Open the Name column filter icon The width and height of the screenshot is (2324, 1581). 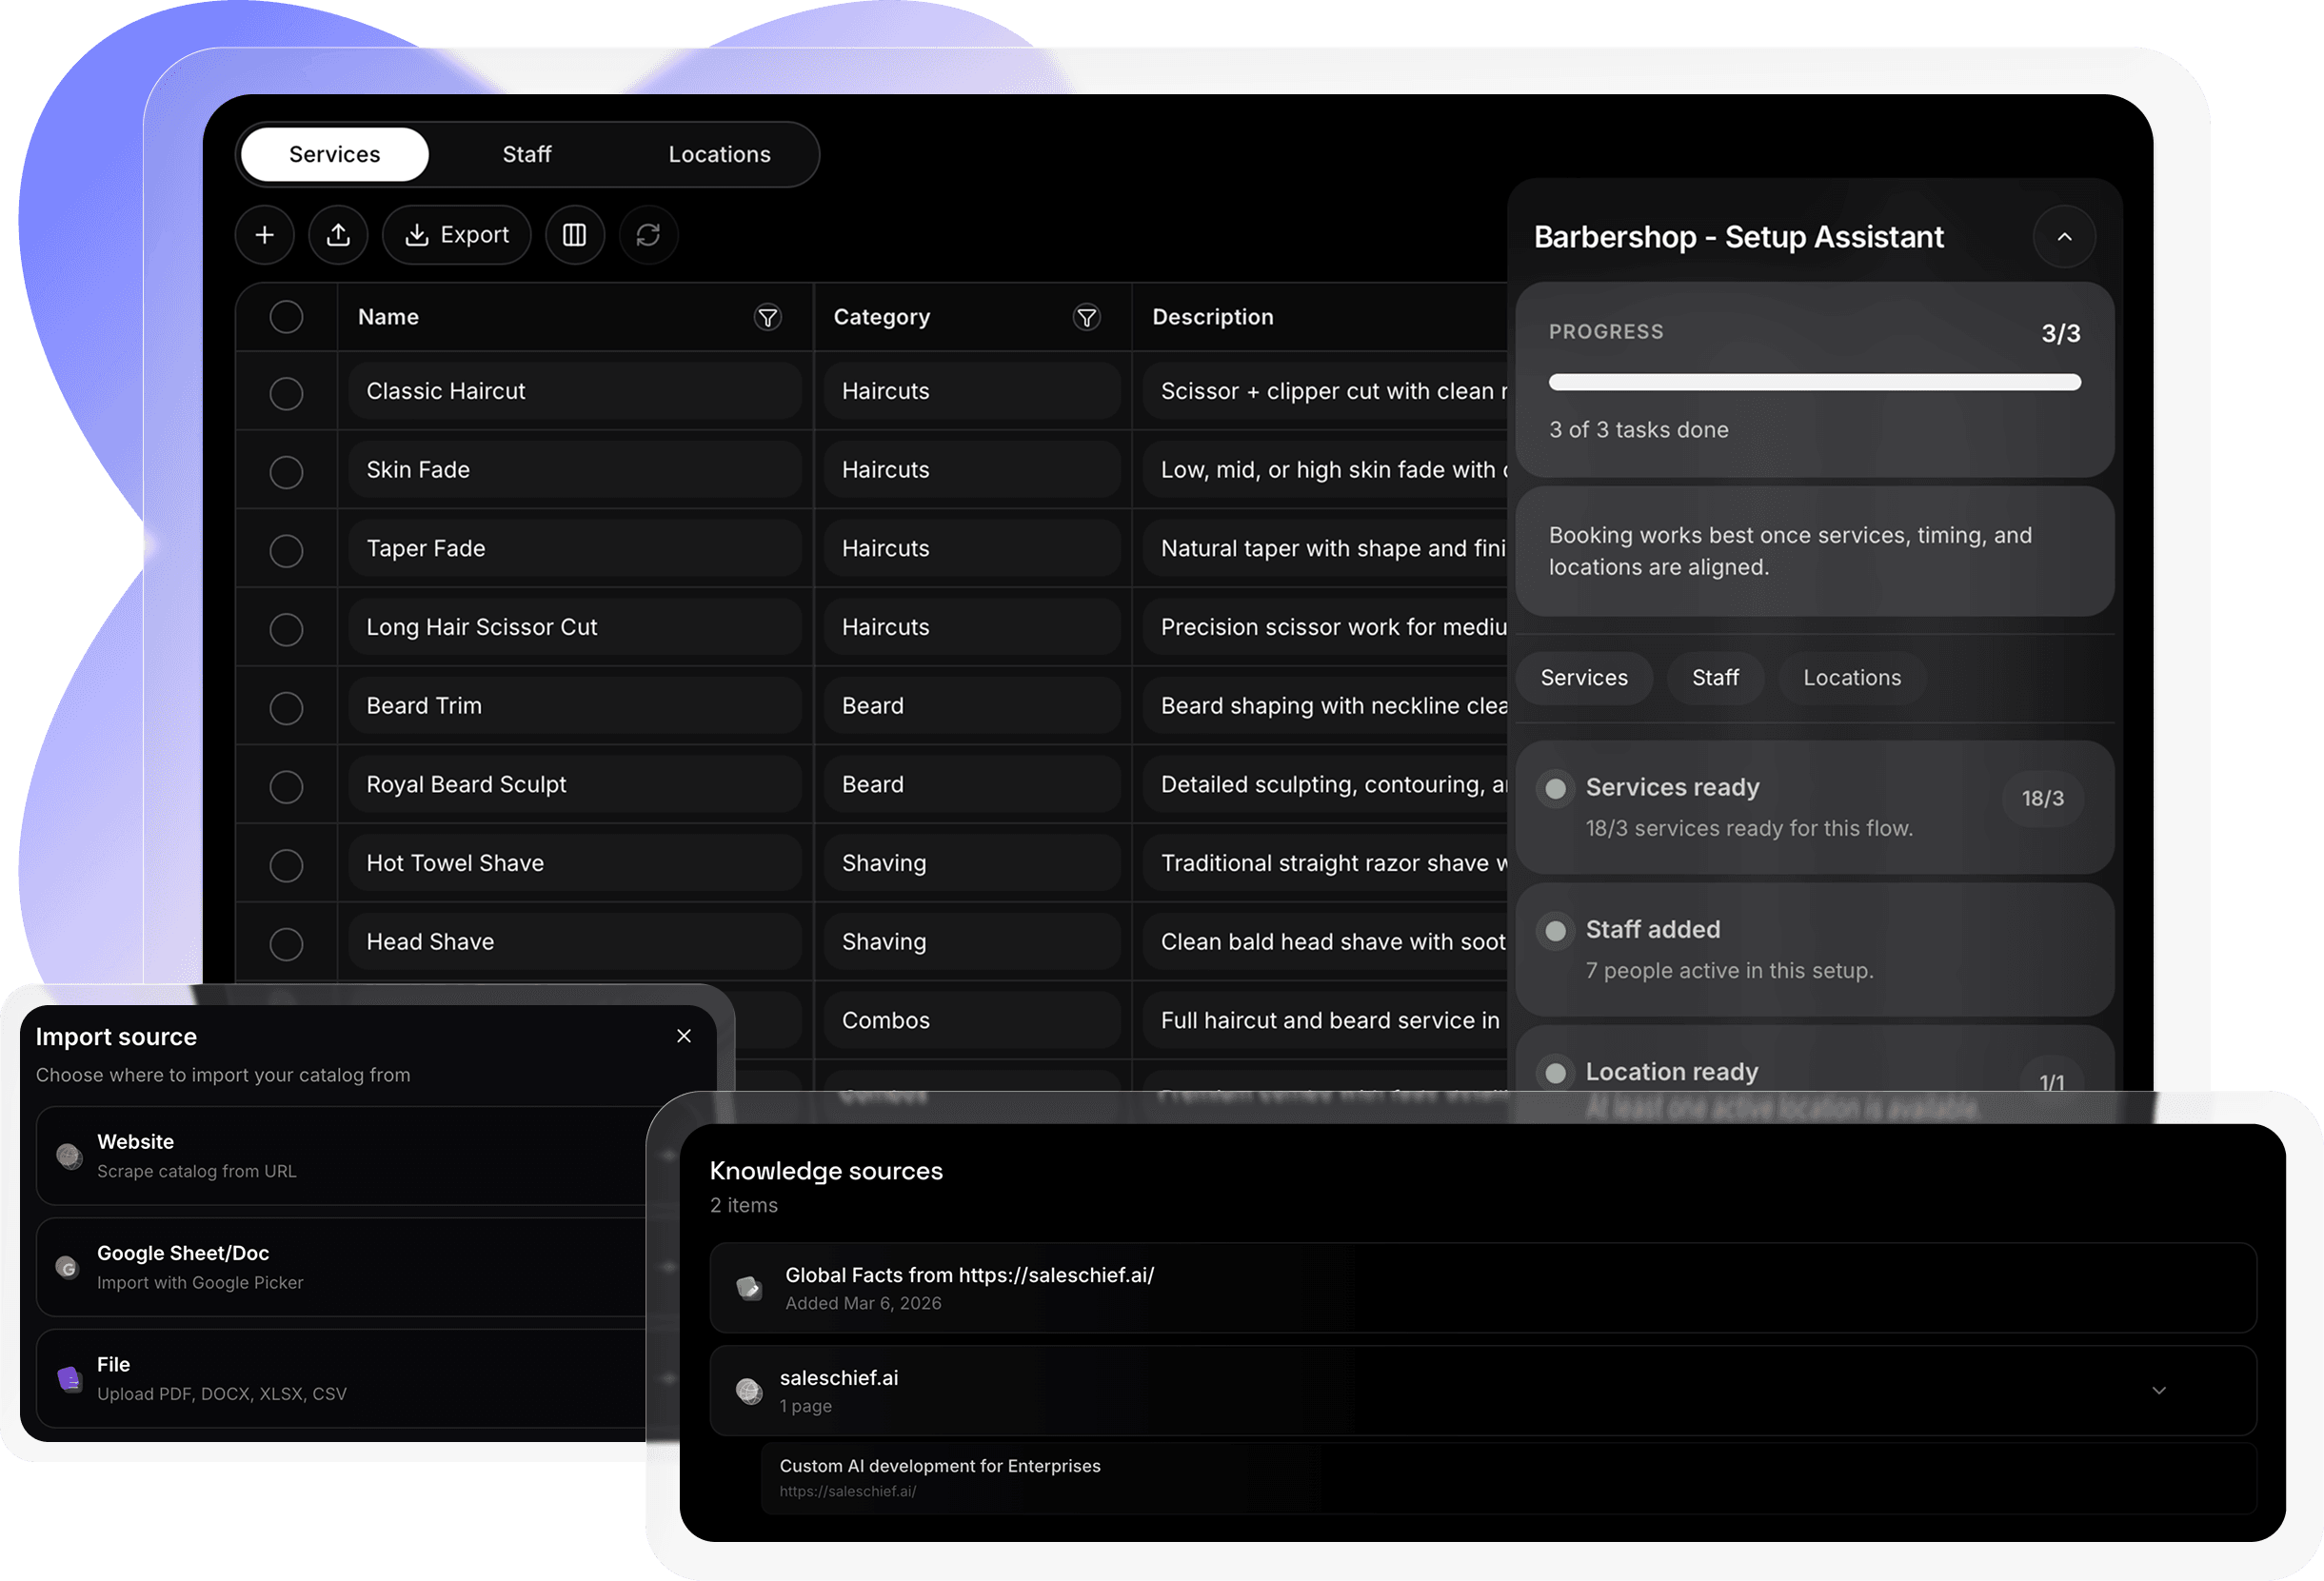coord(767,318)
